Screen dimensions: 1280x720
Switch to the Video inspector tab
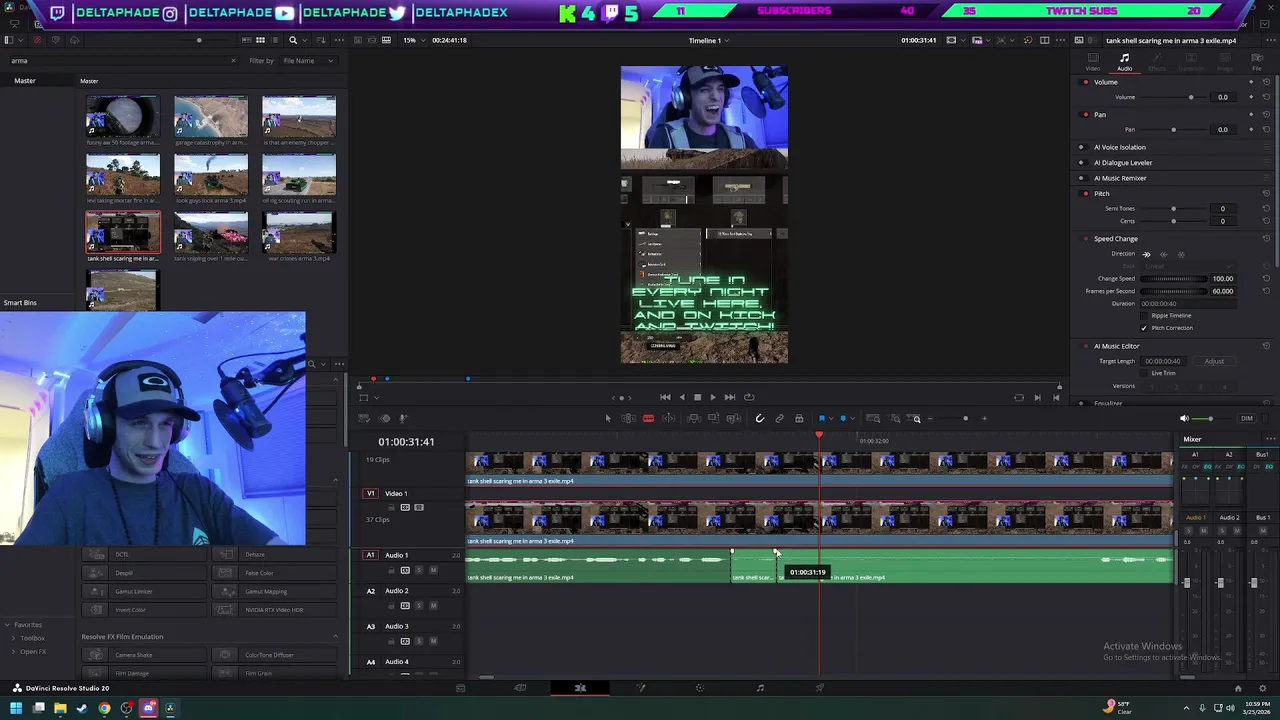coord(1093,62)
